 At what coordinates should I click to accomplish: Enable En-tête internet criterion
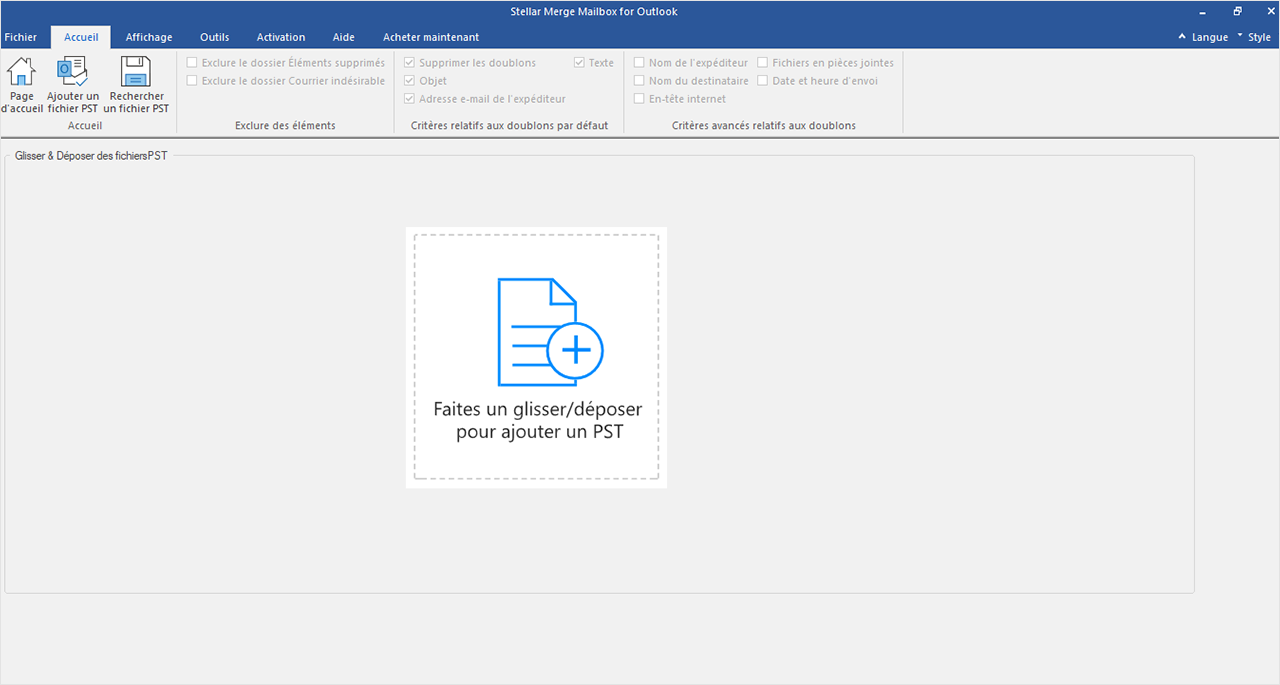[x=640, y=99]
